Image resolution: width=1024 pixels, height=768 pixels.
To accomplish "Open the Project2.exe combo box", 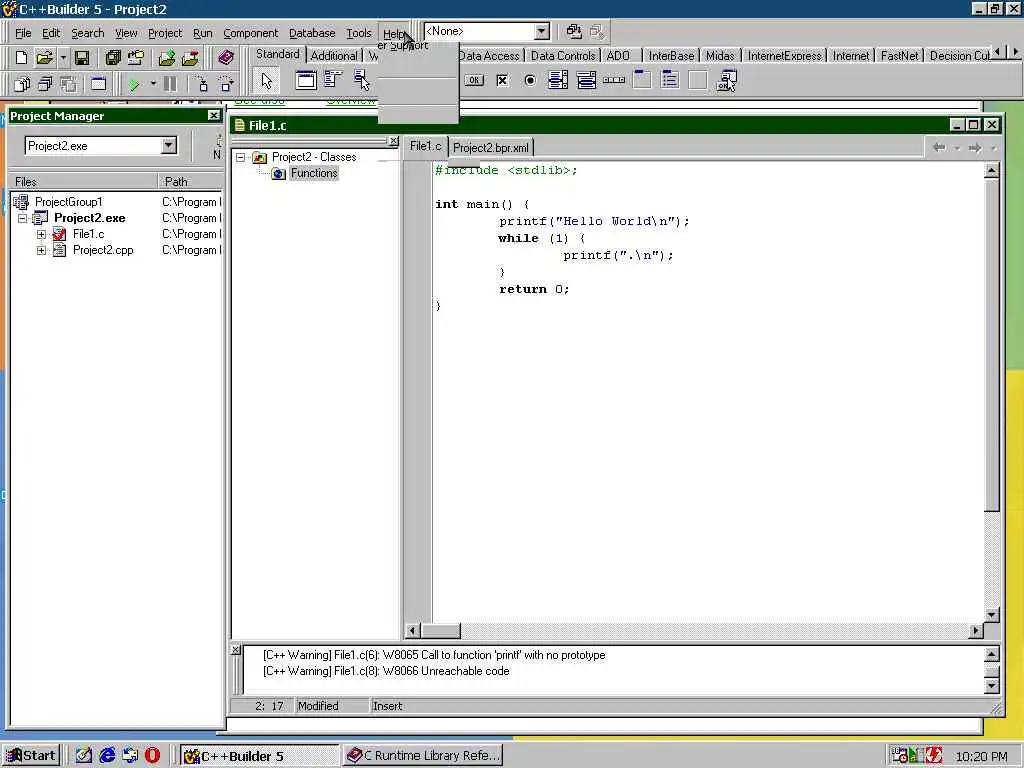I will (169, 145).
